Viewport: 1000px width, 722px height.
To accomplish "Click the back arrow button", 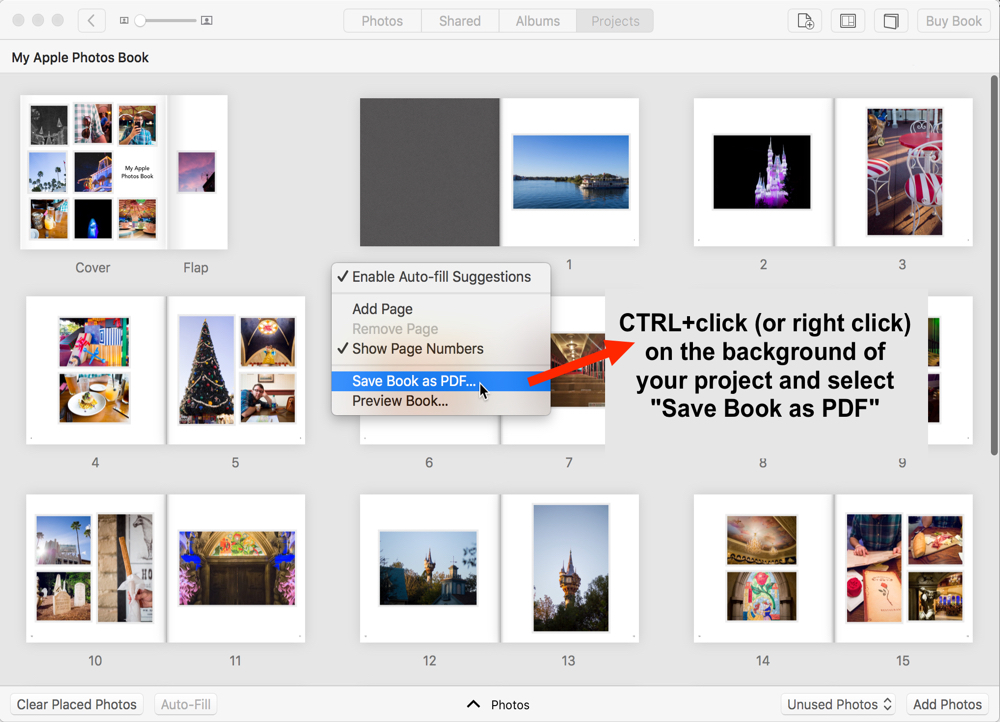I will pyautogui.click(x=91, y=20).
